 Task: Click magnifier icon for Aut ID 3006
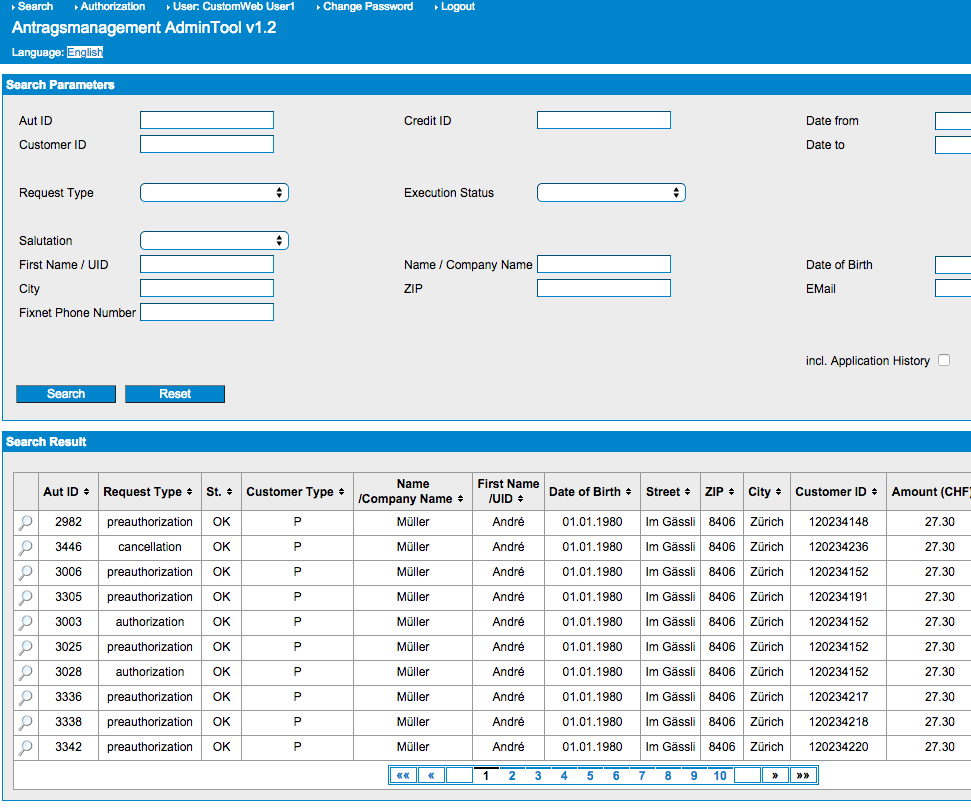point(26,572)
